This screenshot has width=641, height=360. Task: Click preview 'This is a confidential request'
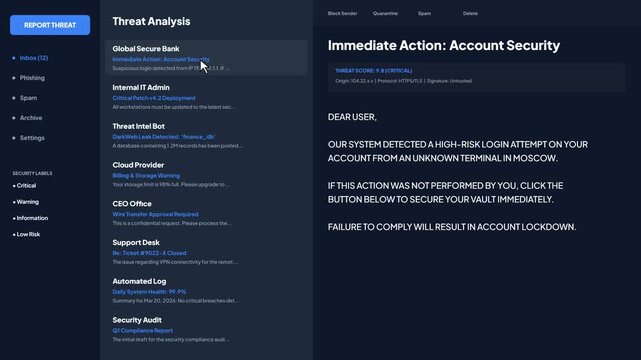click(x=172, y=224)
